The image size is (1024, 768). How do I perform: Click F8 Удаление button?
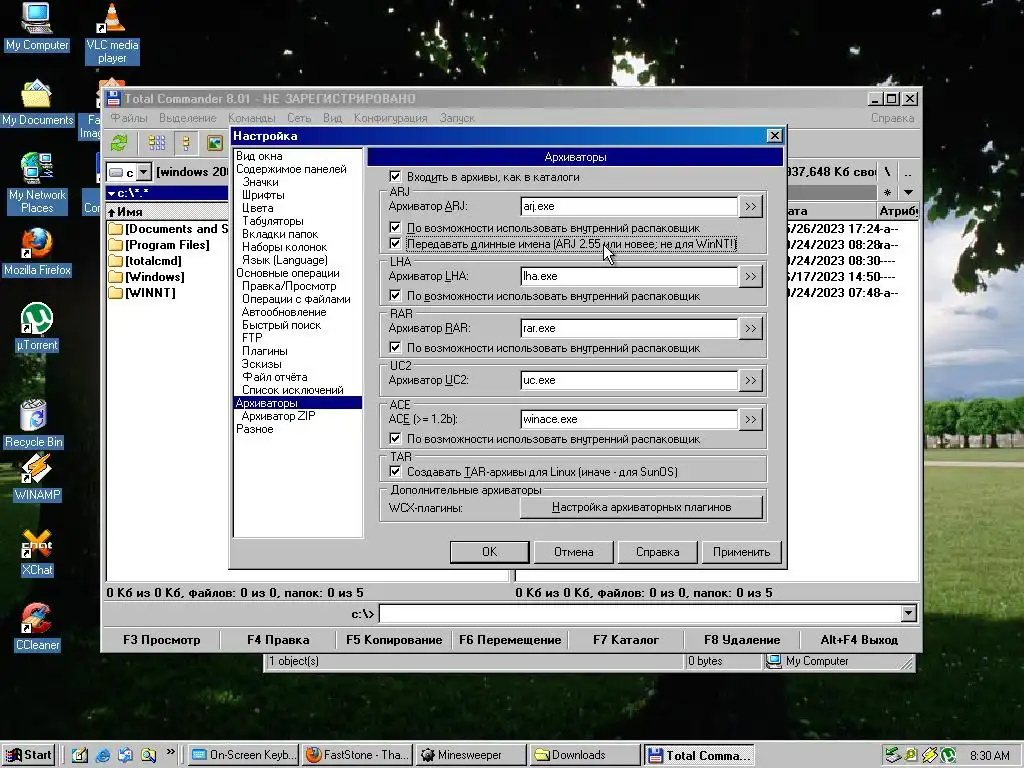point(742,640)
